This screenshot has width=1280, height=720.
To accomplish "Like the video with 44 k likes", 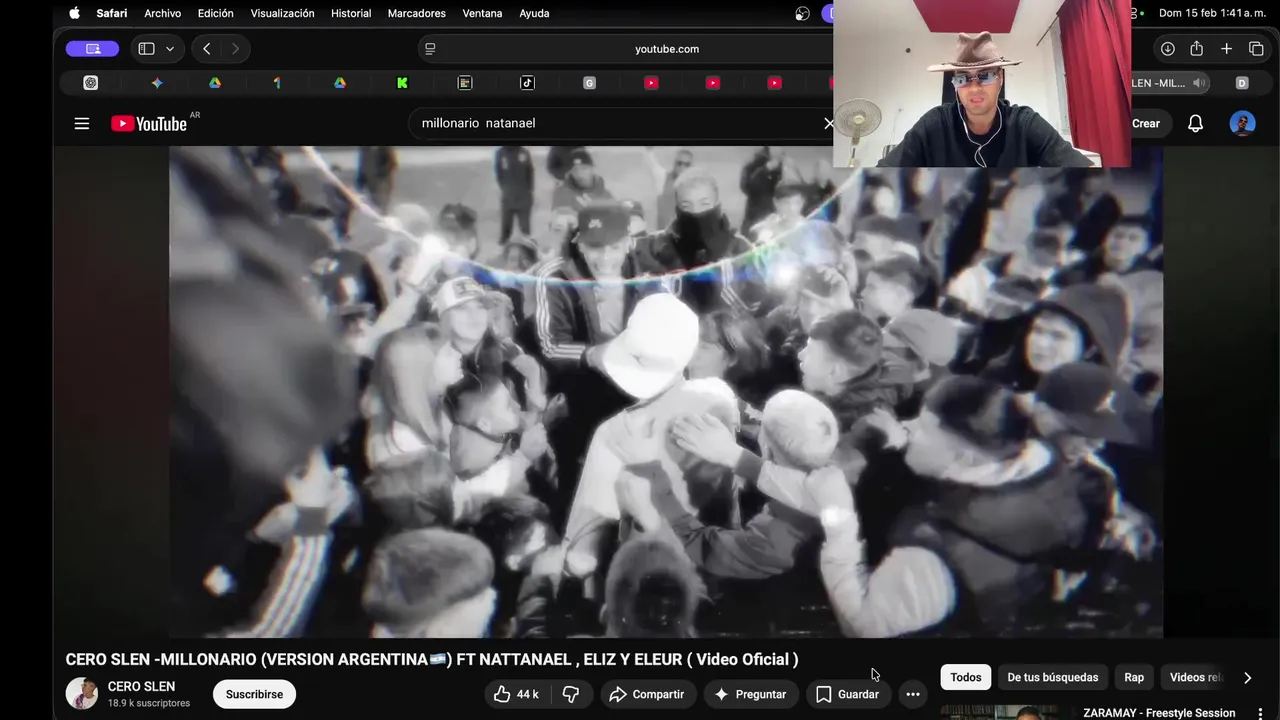I will pyautogui.click(x=516, y=694).
